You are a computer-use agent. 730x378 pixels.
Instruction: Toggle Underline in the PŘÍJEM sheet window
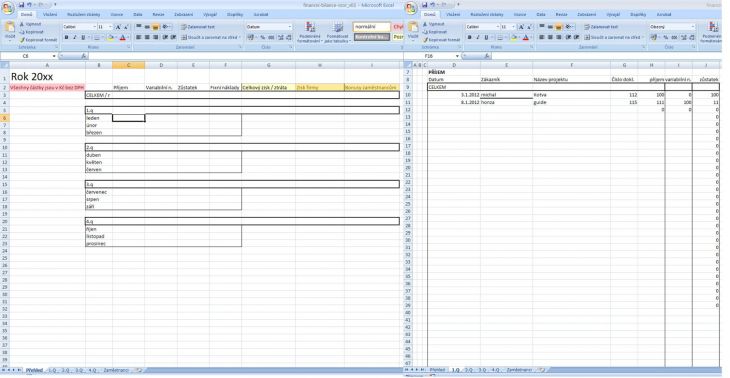tap(487, 37)
